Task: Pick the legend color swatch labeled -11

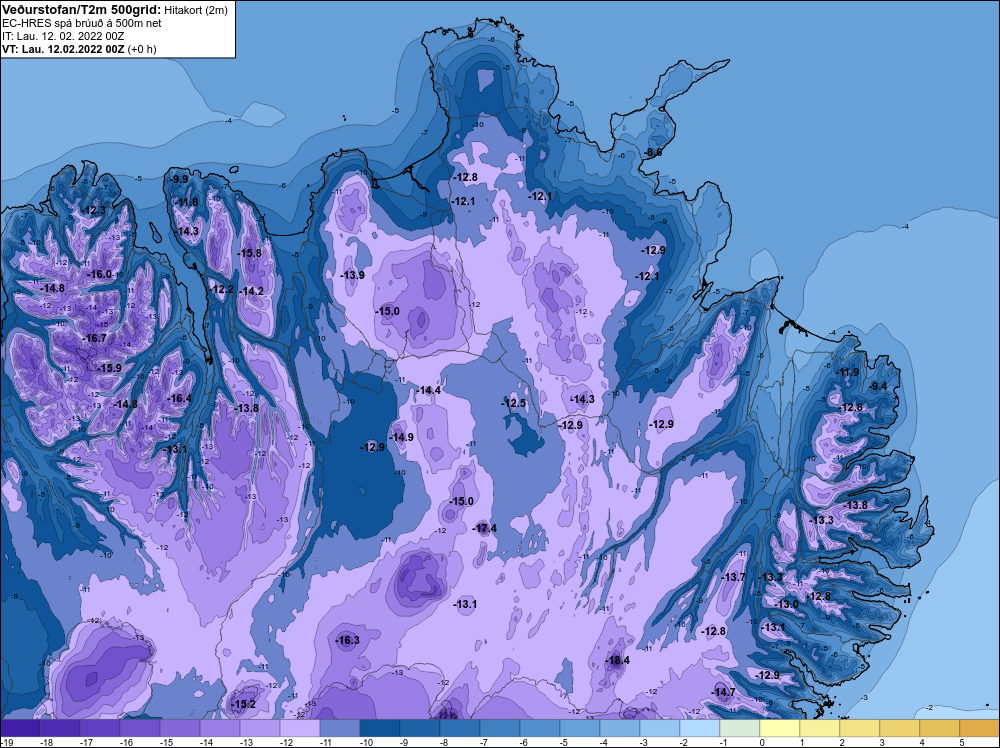Action: click(340, 728)
